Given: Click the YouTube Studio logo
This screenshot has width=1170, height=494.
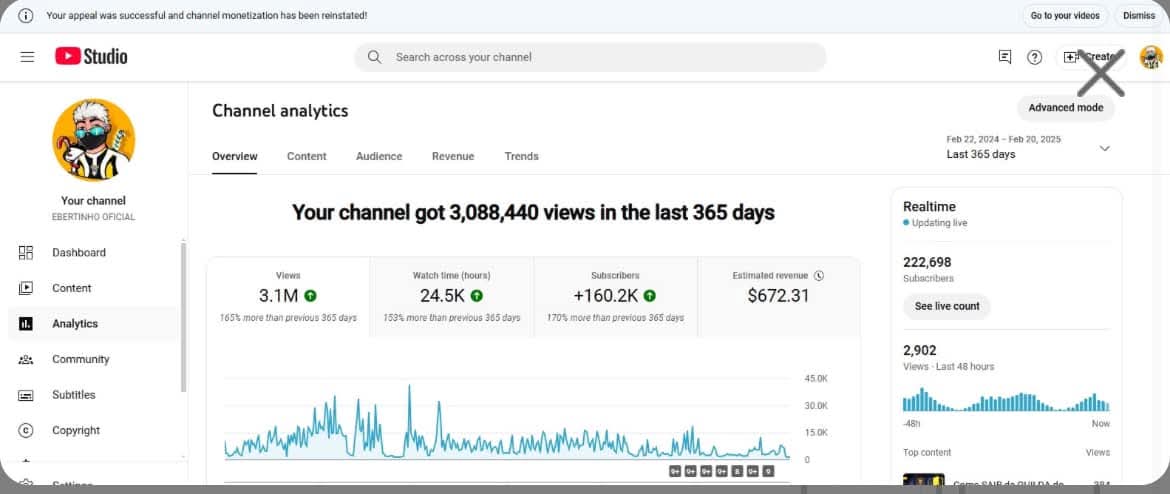Looking at the screenshot, I should [91, 57].
